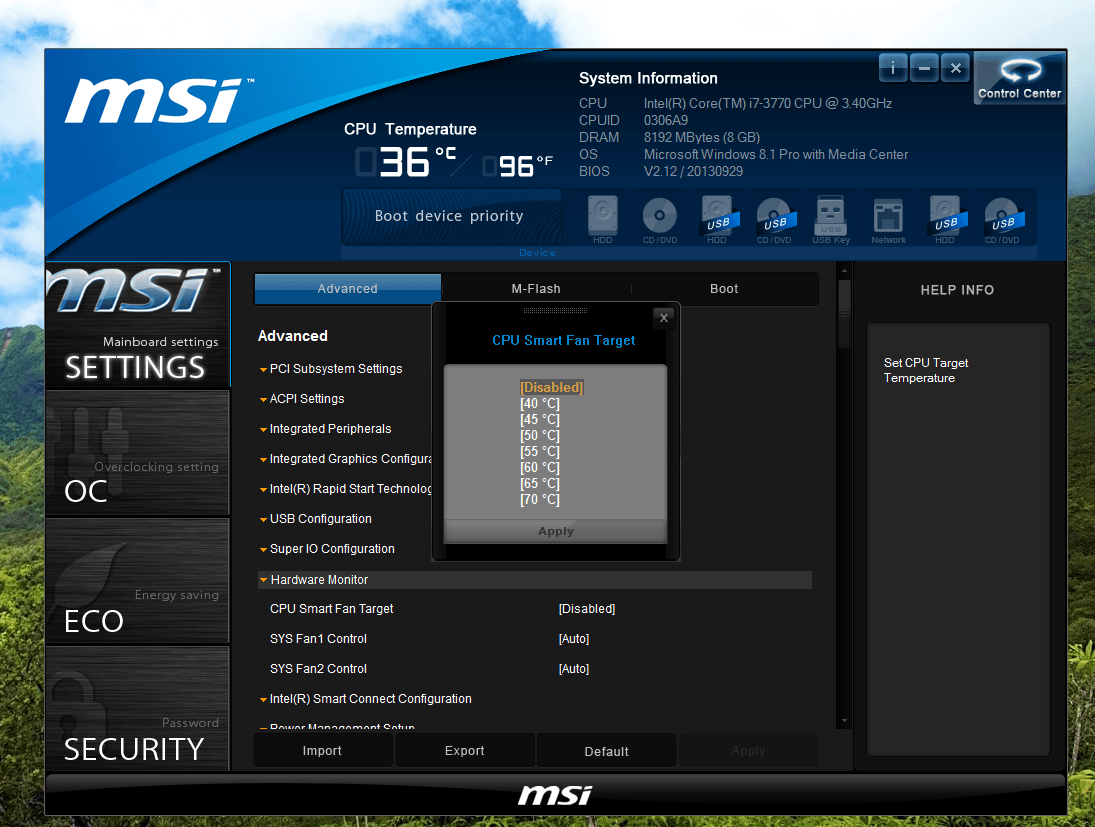The height and width of the screenshot is (827, 1095).
Task: Click the SYS Fan2 Control label
Action: click(x=318, y=669)
